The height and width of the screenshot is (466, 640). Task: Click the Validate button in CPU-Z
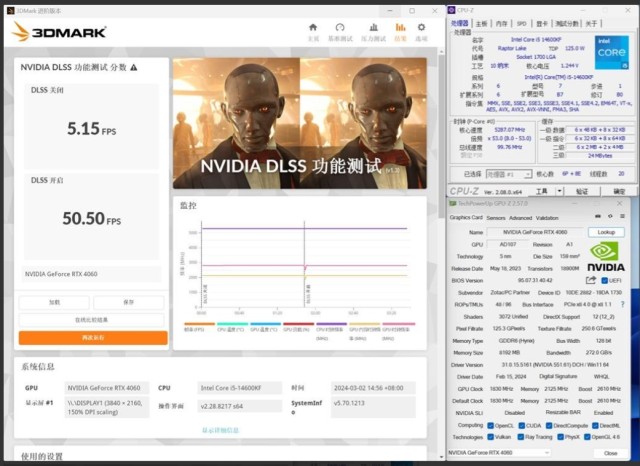[581, 191]
